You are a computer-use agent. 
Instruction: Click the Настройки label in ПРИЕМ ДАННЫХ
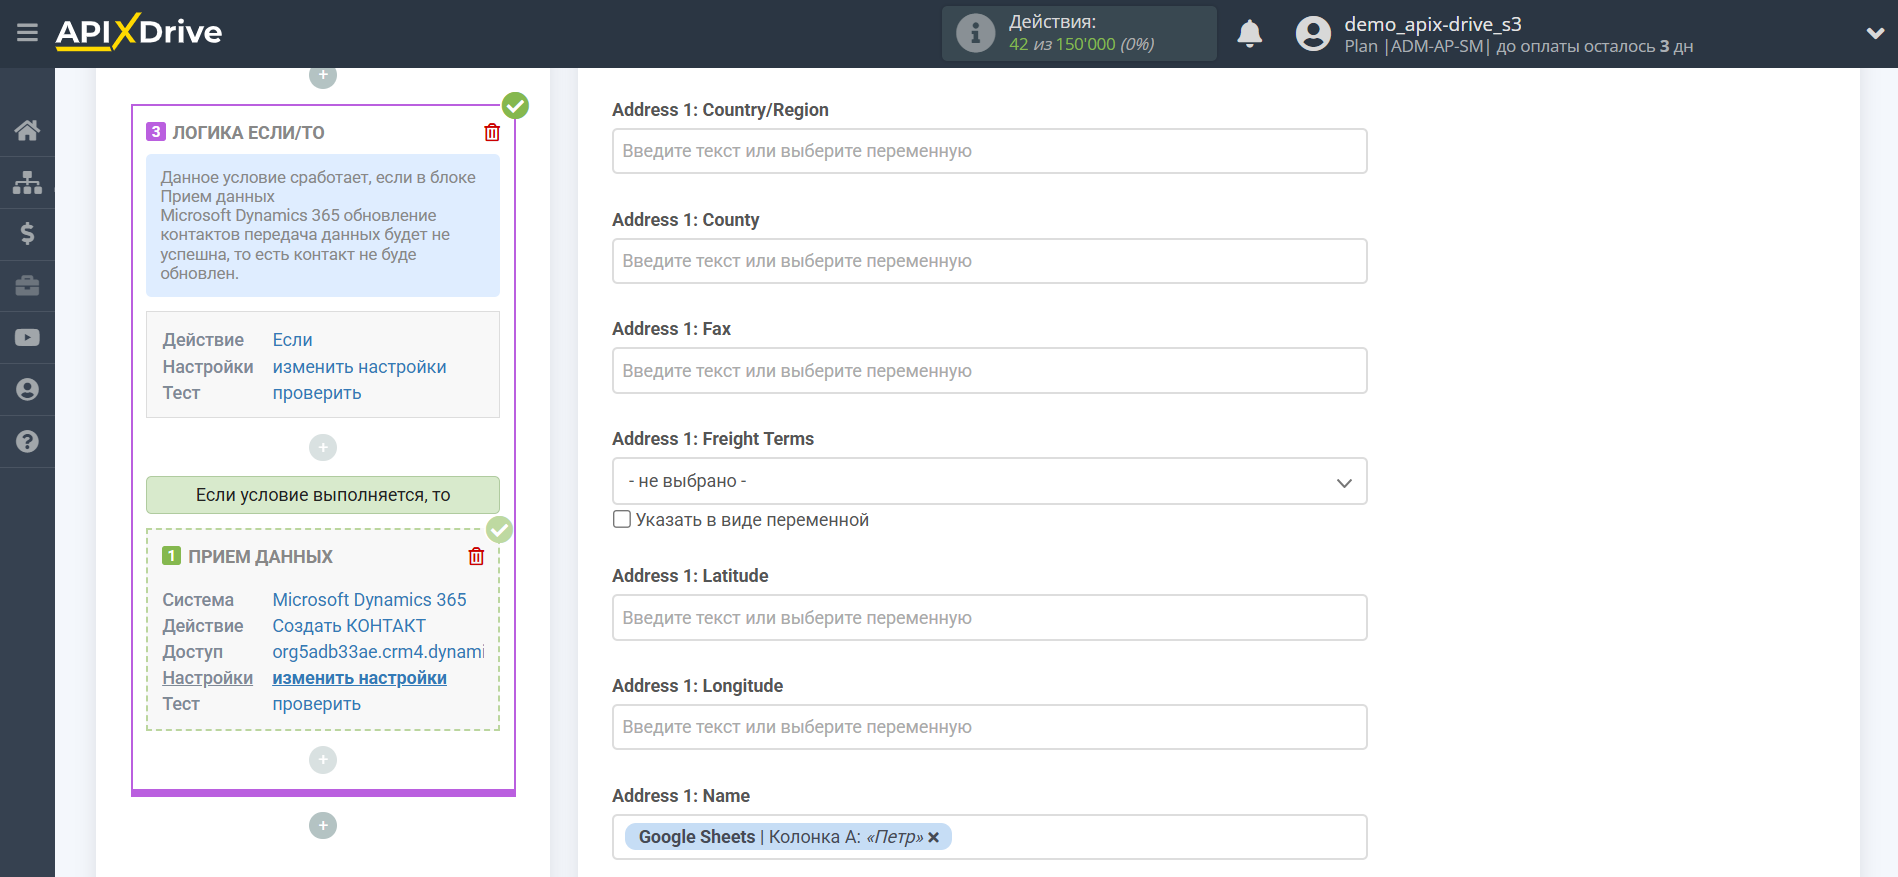click(207, 678)
